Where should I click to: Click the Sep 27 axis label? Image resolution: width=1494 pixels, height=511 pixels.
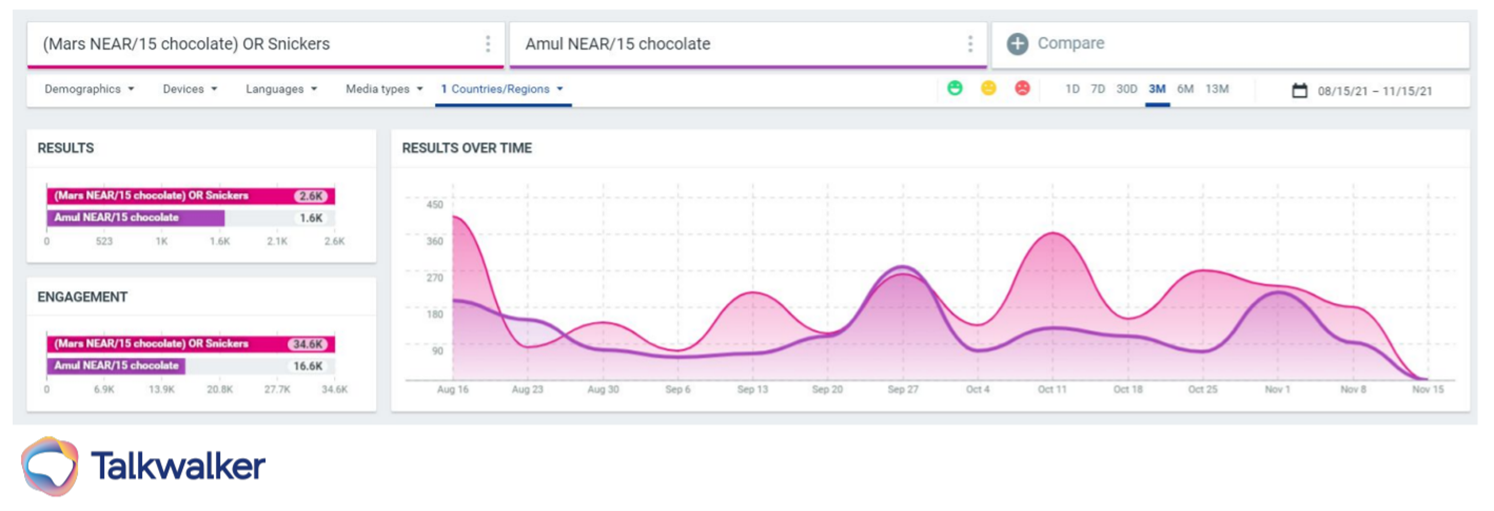click(903, 390)
